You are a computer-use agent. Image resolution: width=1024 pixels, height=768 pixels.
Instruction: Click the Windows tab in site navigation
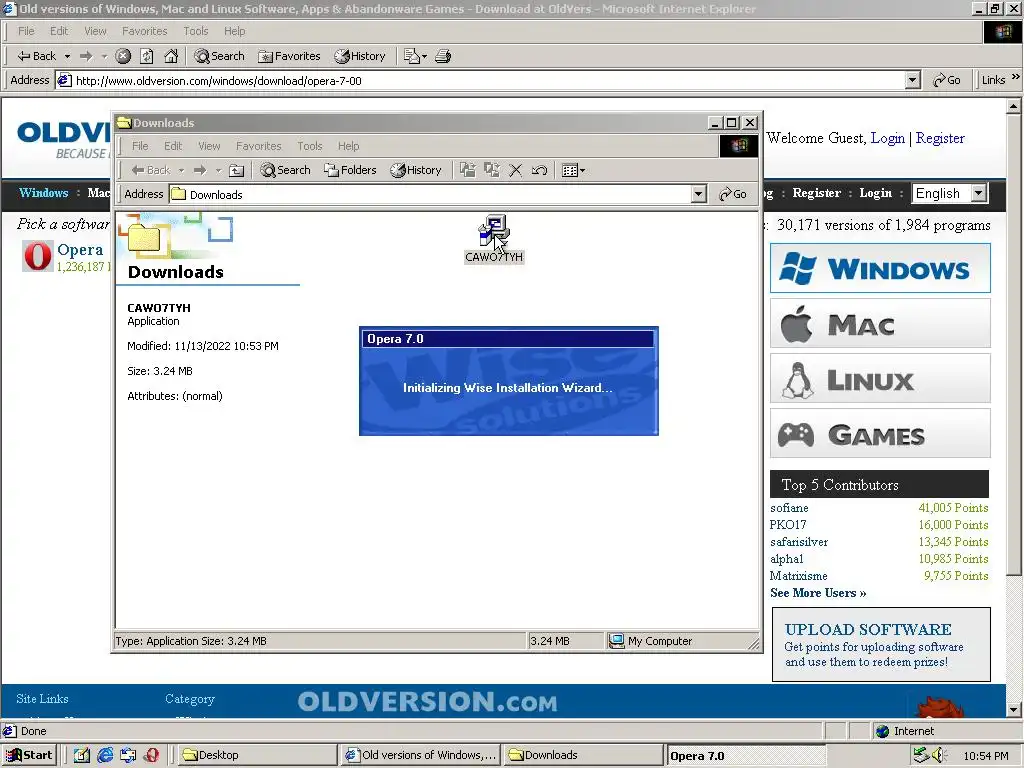click(x=43, y=193)
